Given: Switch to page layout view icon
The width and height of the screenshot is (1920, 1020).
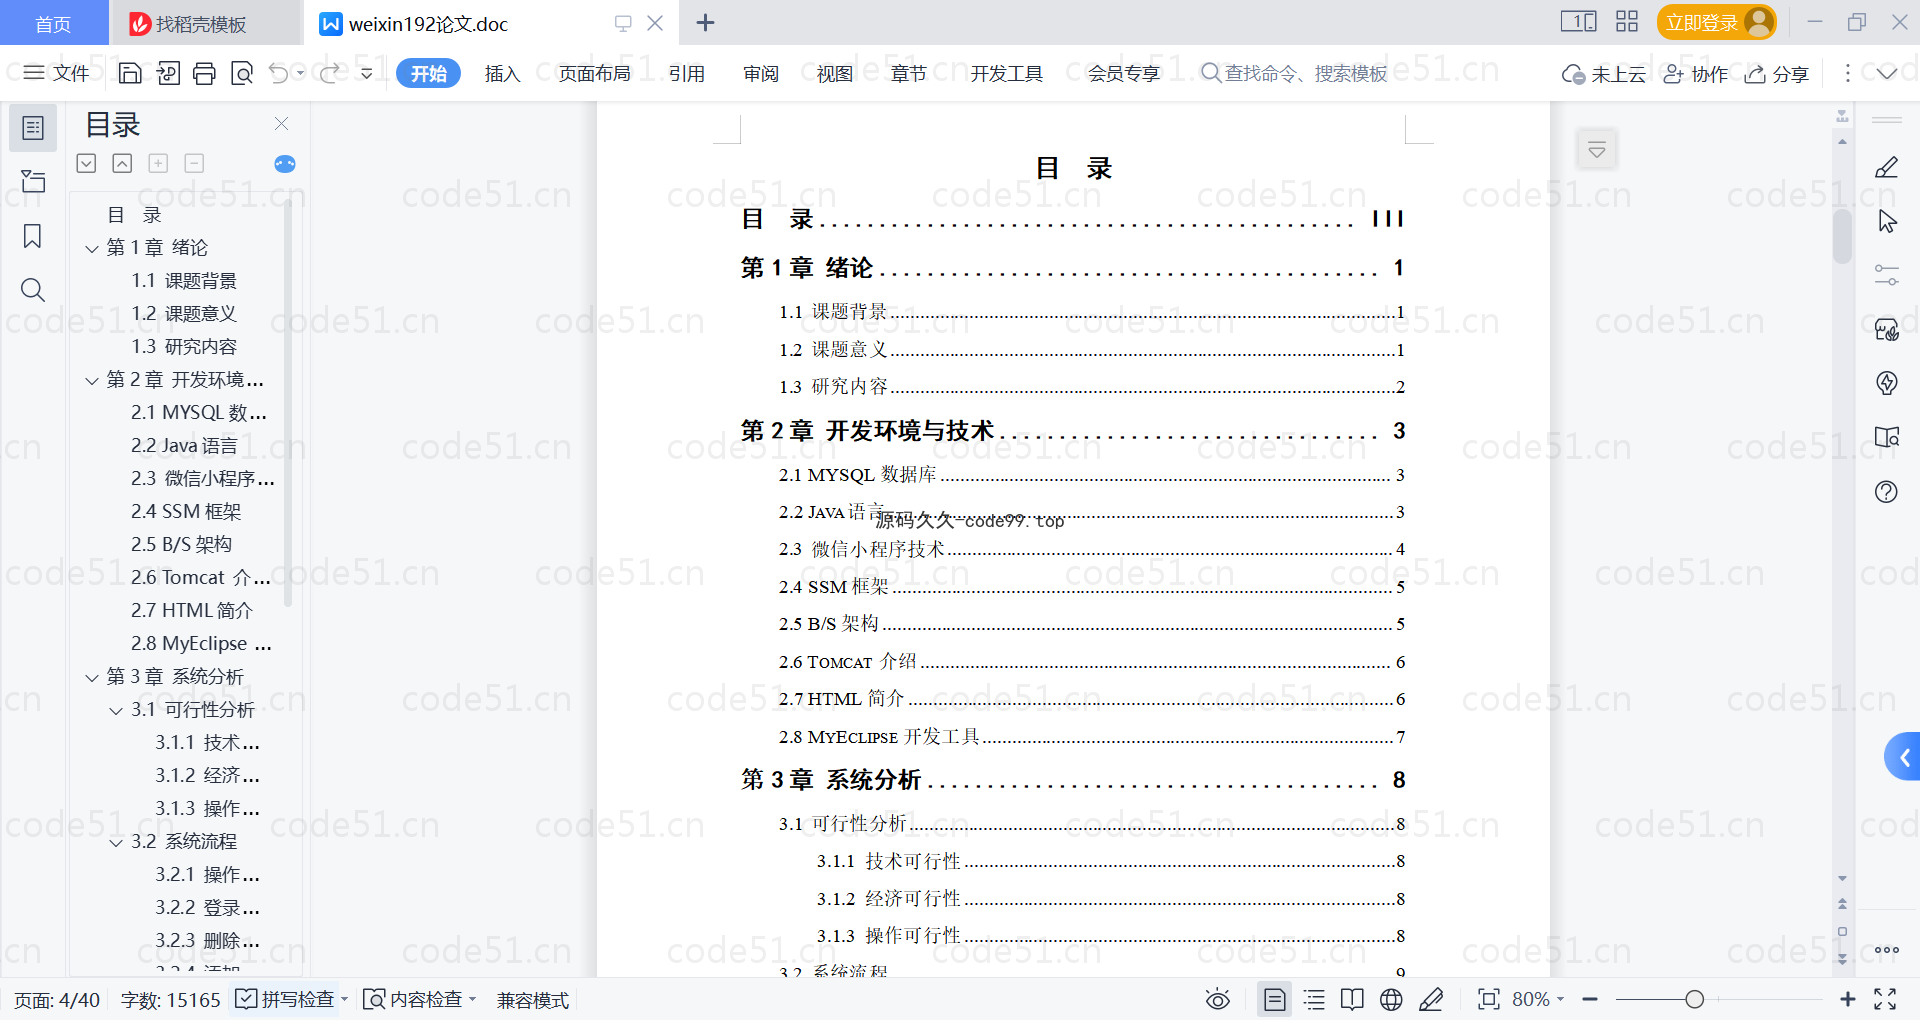Looking at the screenshot, I should click(x=1274, y=999).
